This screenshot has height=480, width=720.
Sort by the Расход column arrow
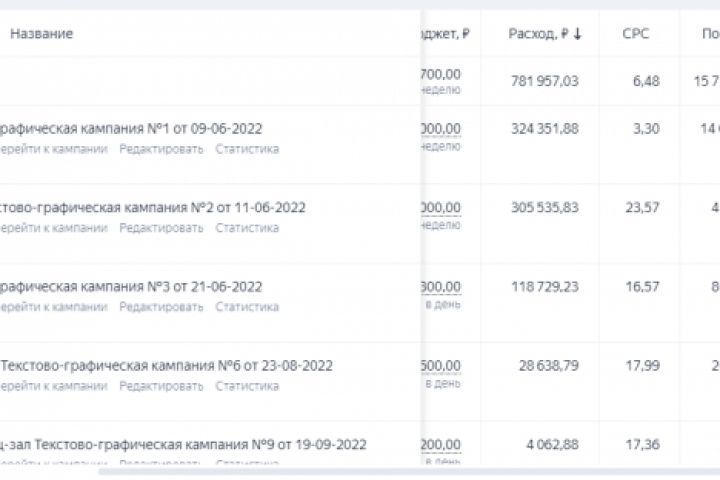pyautogui.click(x=578, y=34)
